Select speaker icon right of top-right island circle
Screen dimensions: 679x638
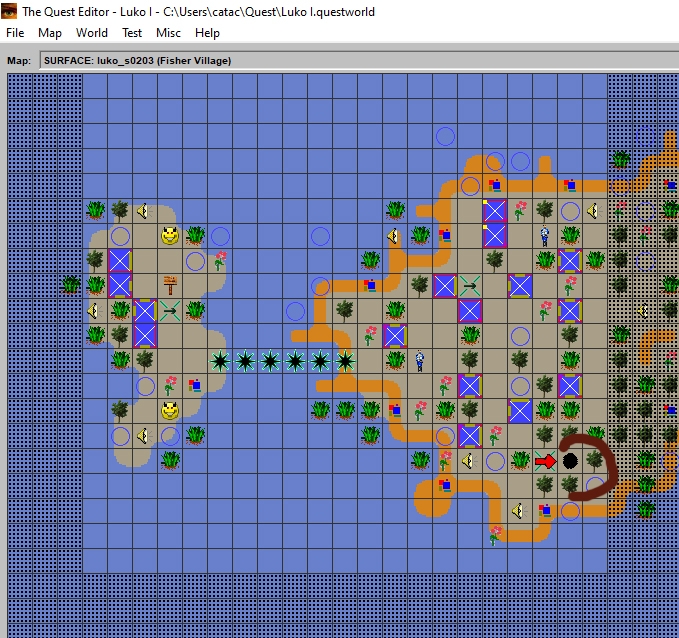[x=594, y=211]
